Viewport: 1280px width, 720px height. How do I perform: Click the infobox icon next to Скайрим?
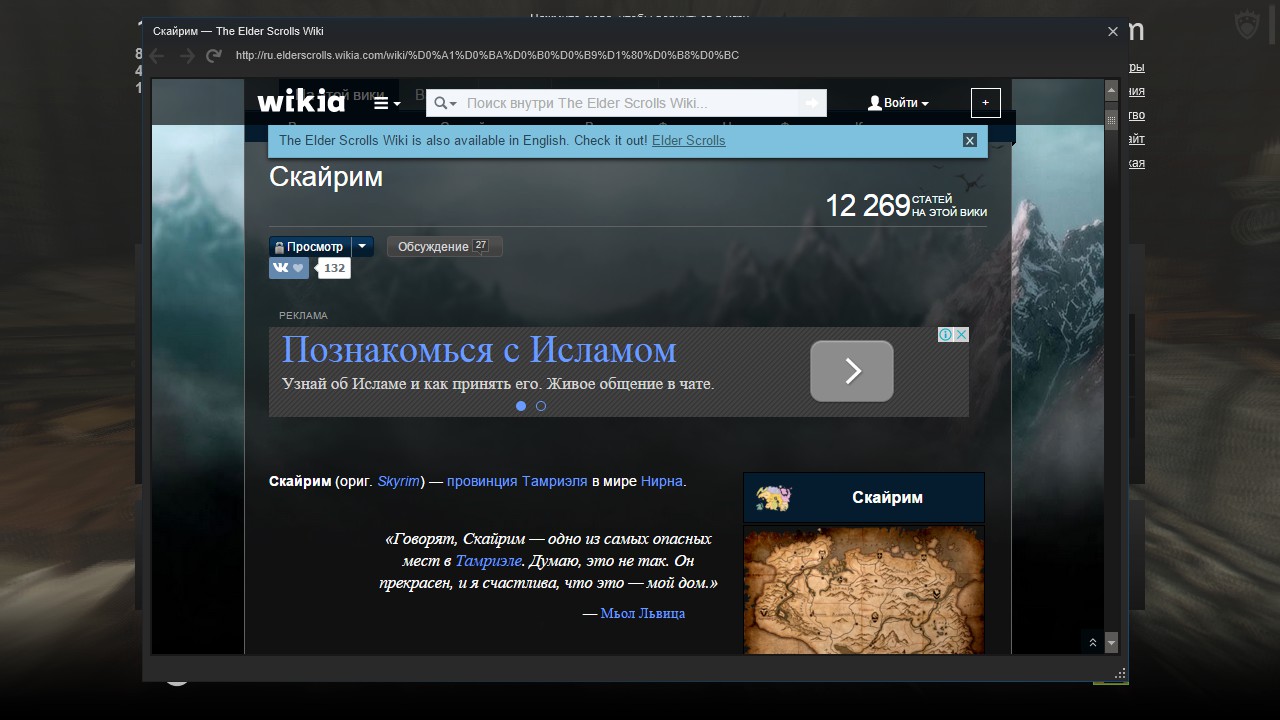[x=773, y=498]
